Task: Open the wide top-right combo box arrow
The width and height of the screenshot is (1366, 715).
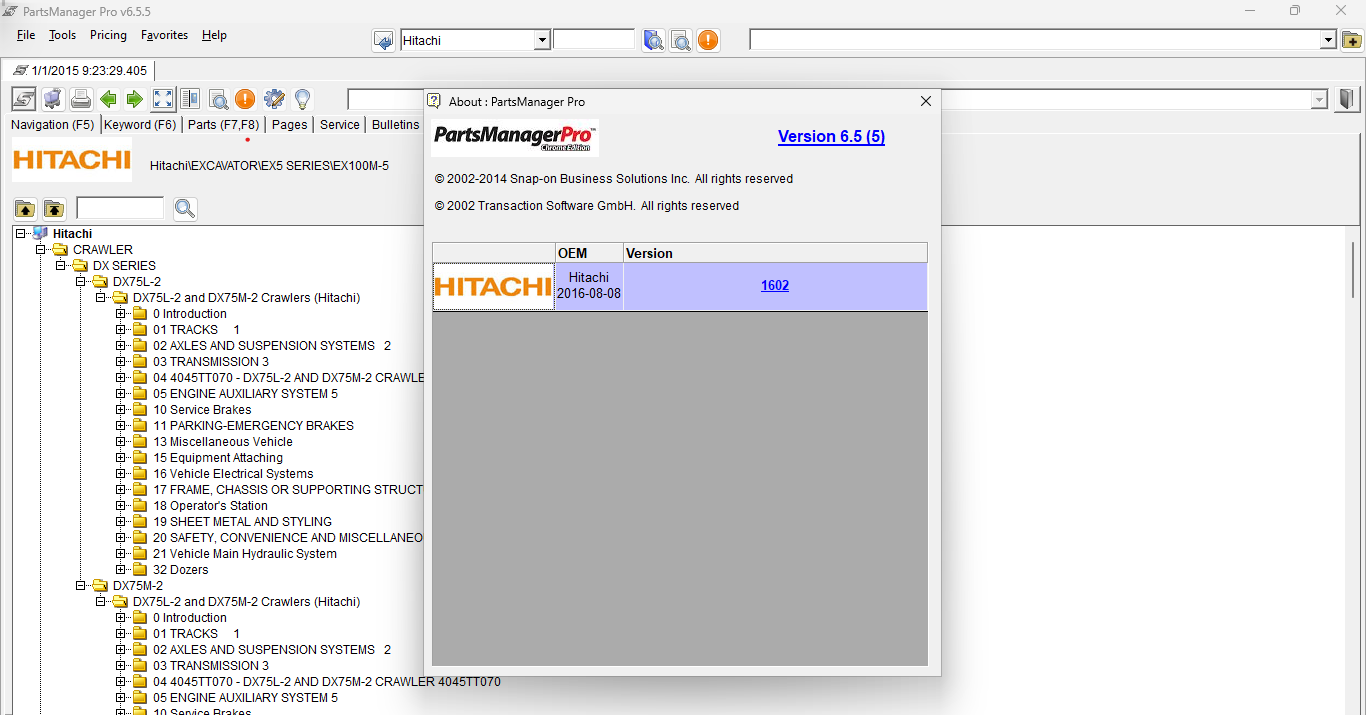Action: (1328, 40)
